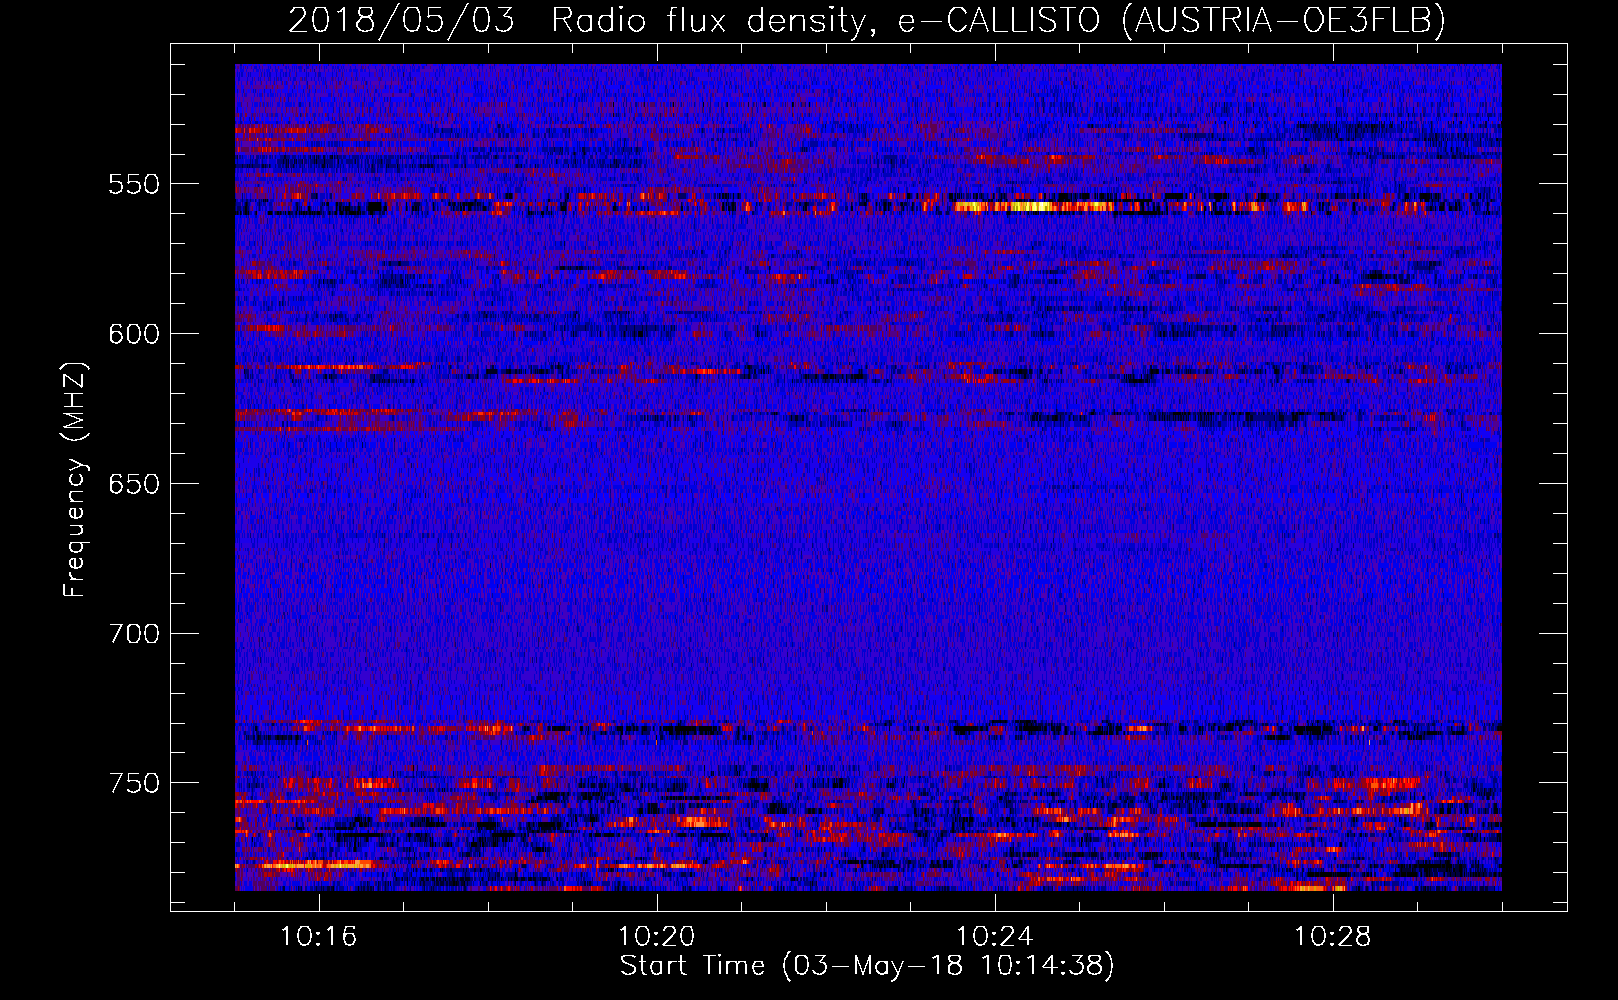Click the 10:16 time axis label
The image size is (1618, 1000).
[319, 937]
